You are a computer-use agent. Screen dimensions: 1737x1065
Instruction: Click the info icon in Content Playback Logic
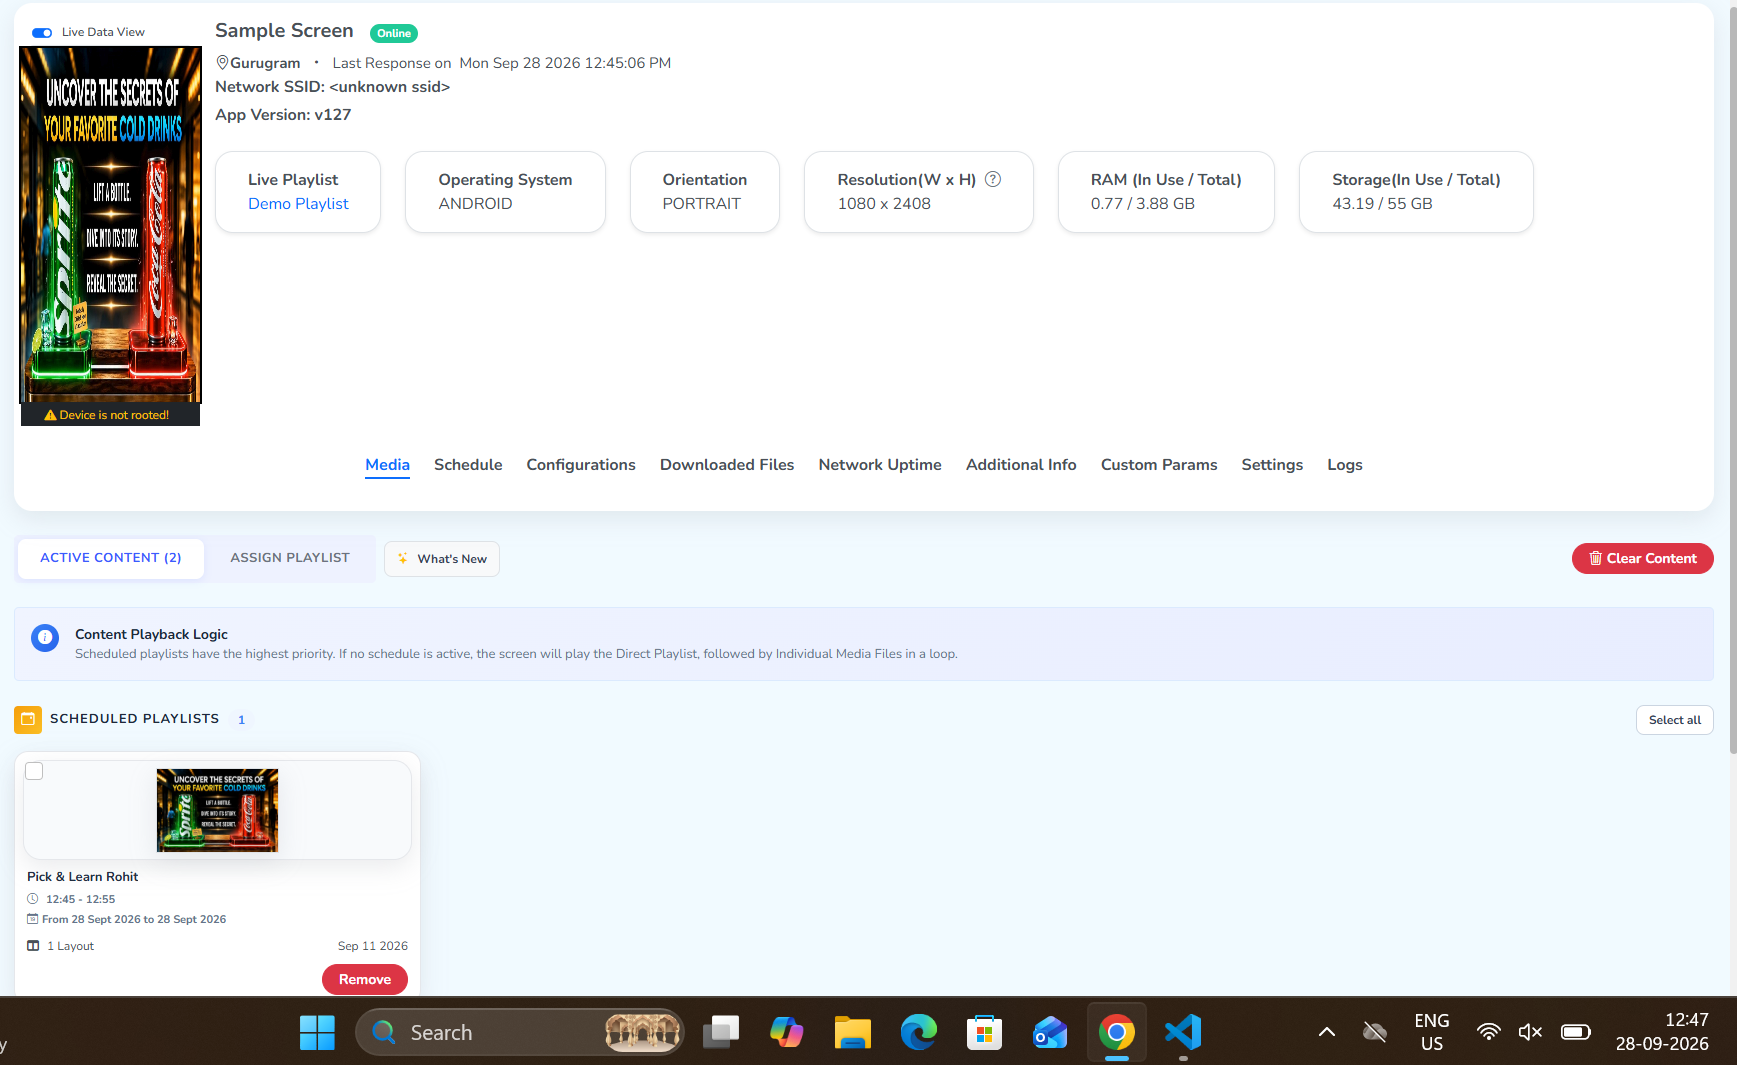[45, 638]
